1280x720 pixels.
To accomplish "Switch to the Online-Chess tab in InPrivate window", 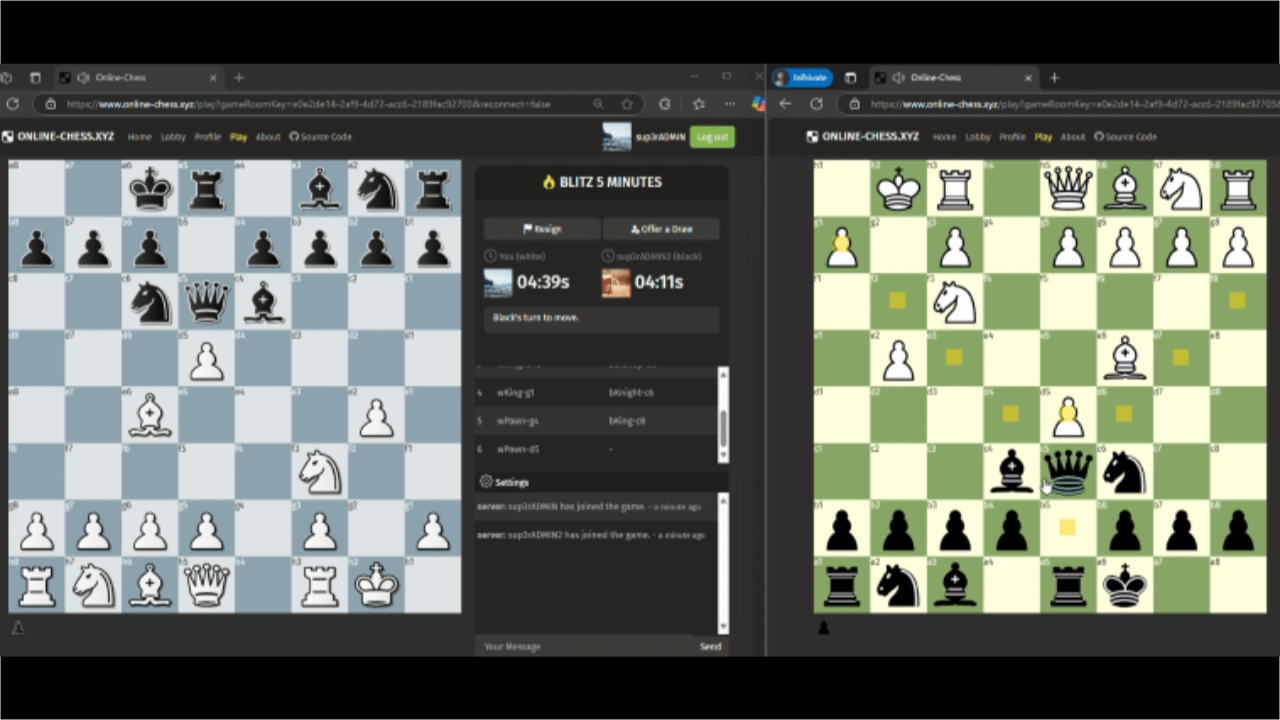I will (955, 78).
